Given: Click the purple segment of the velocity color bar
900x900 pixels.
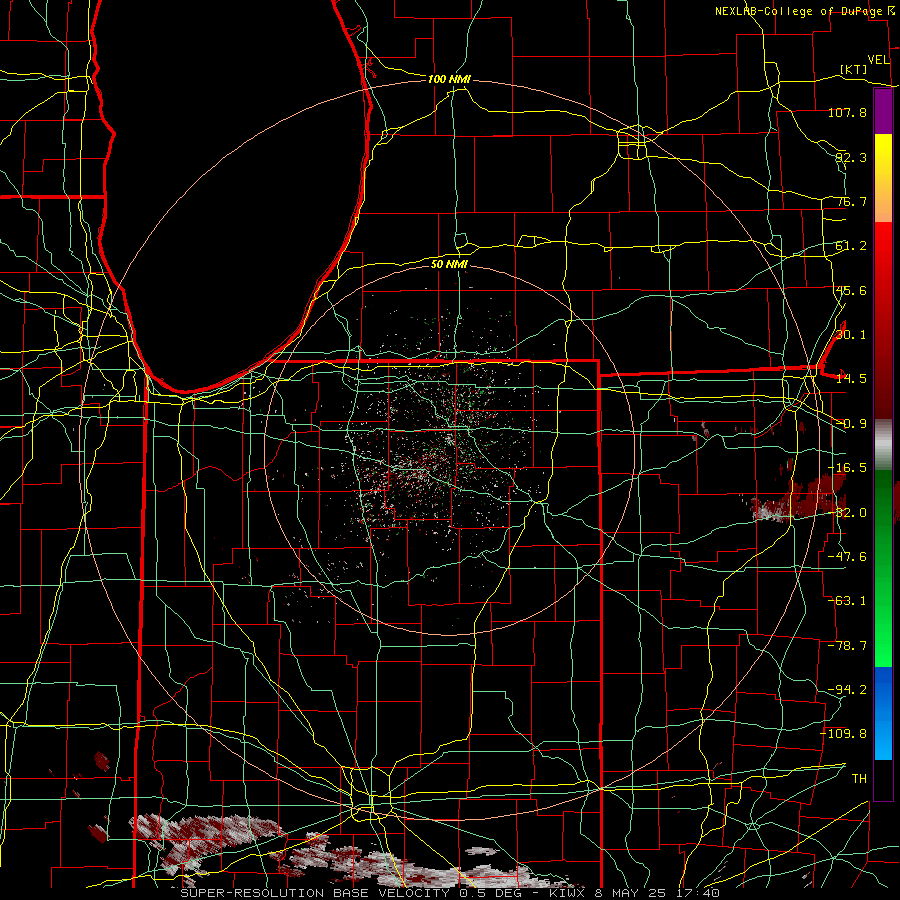Looking at the screenshot, I should (x=883, y=112).
